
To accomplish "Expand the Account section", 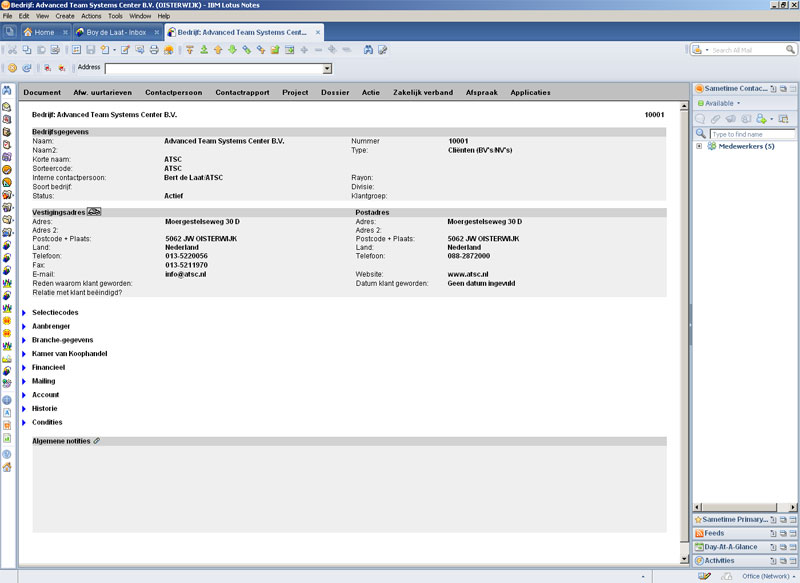I will pos(24,395).
